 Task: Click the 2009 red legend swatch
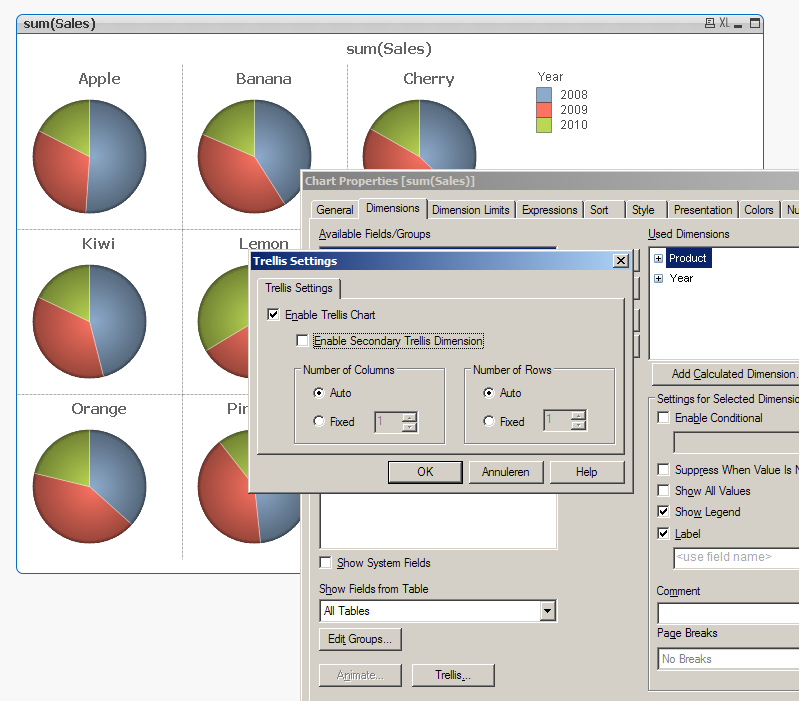[544, 110]
